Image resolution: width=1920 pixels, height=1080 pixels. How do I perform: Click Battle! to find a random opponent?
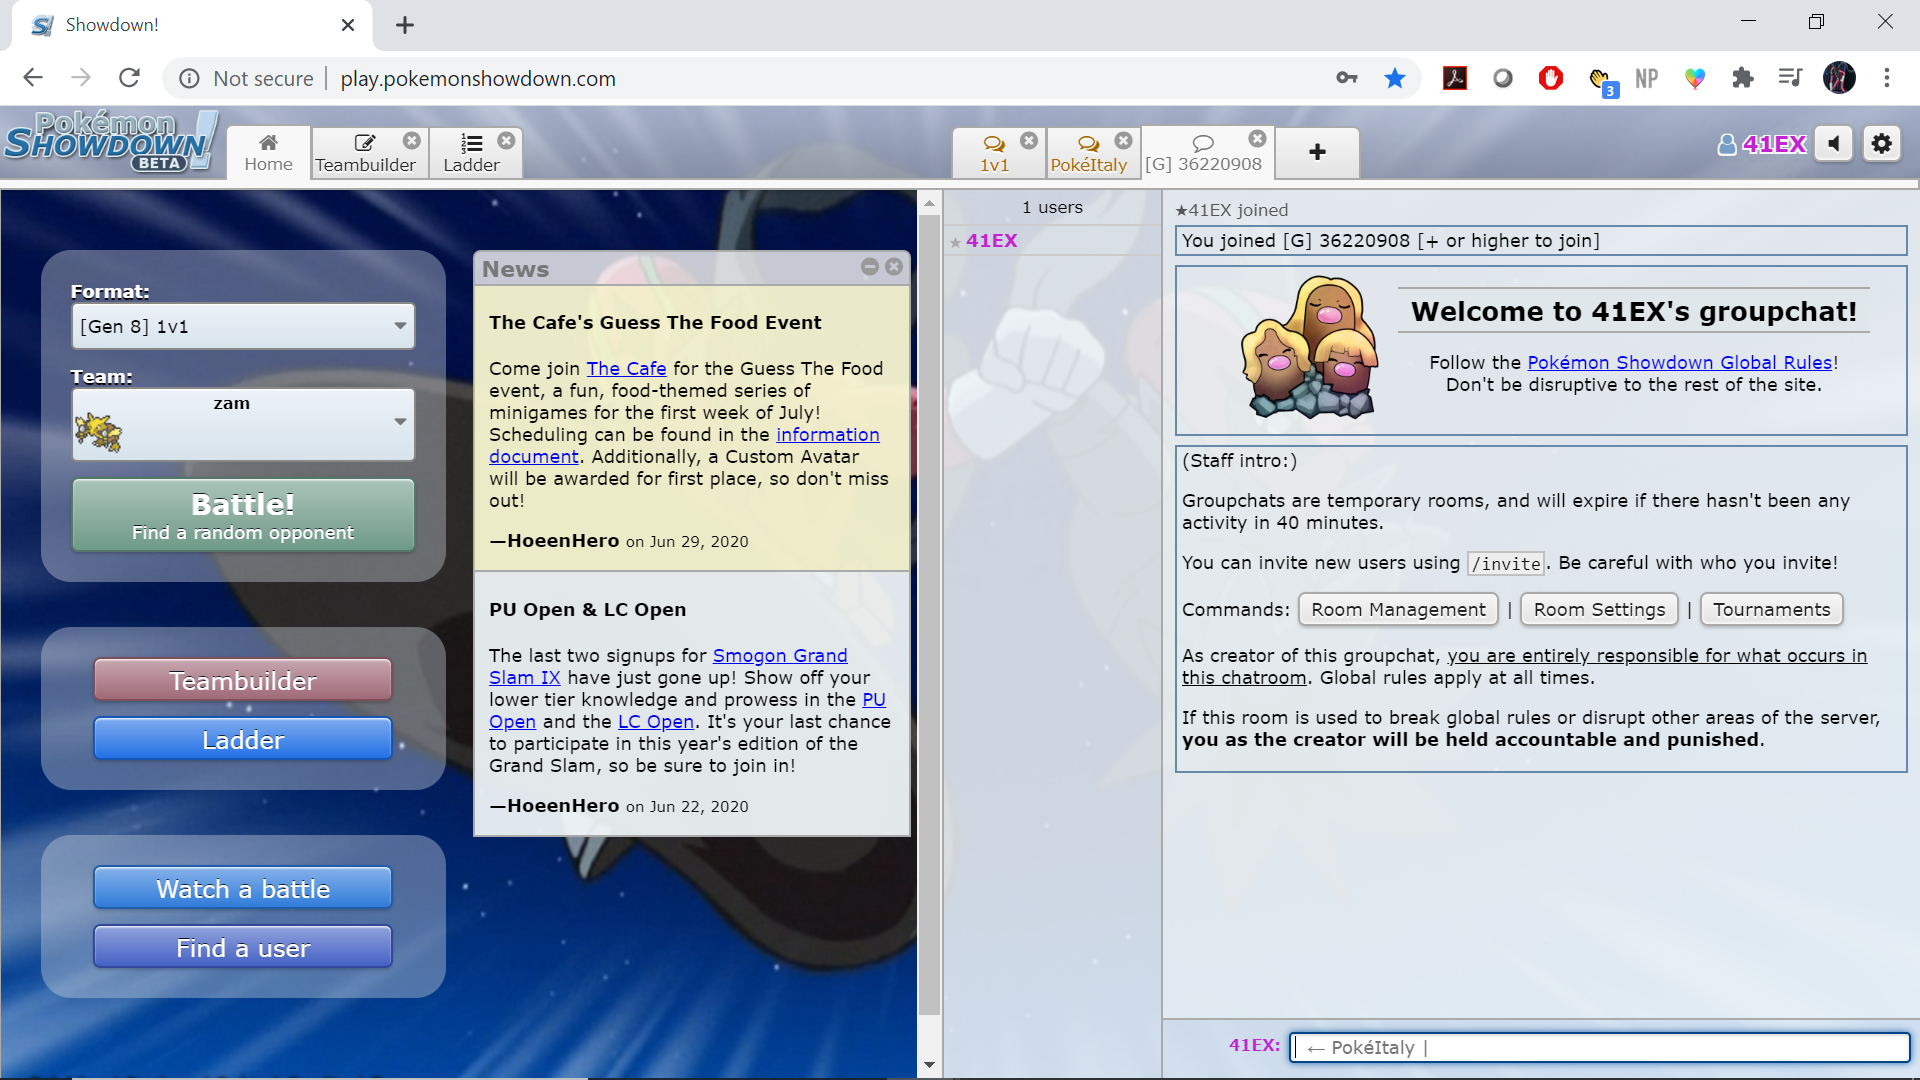(243, 515)
